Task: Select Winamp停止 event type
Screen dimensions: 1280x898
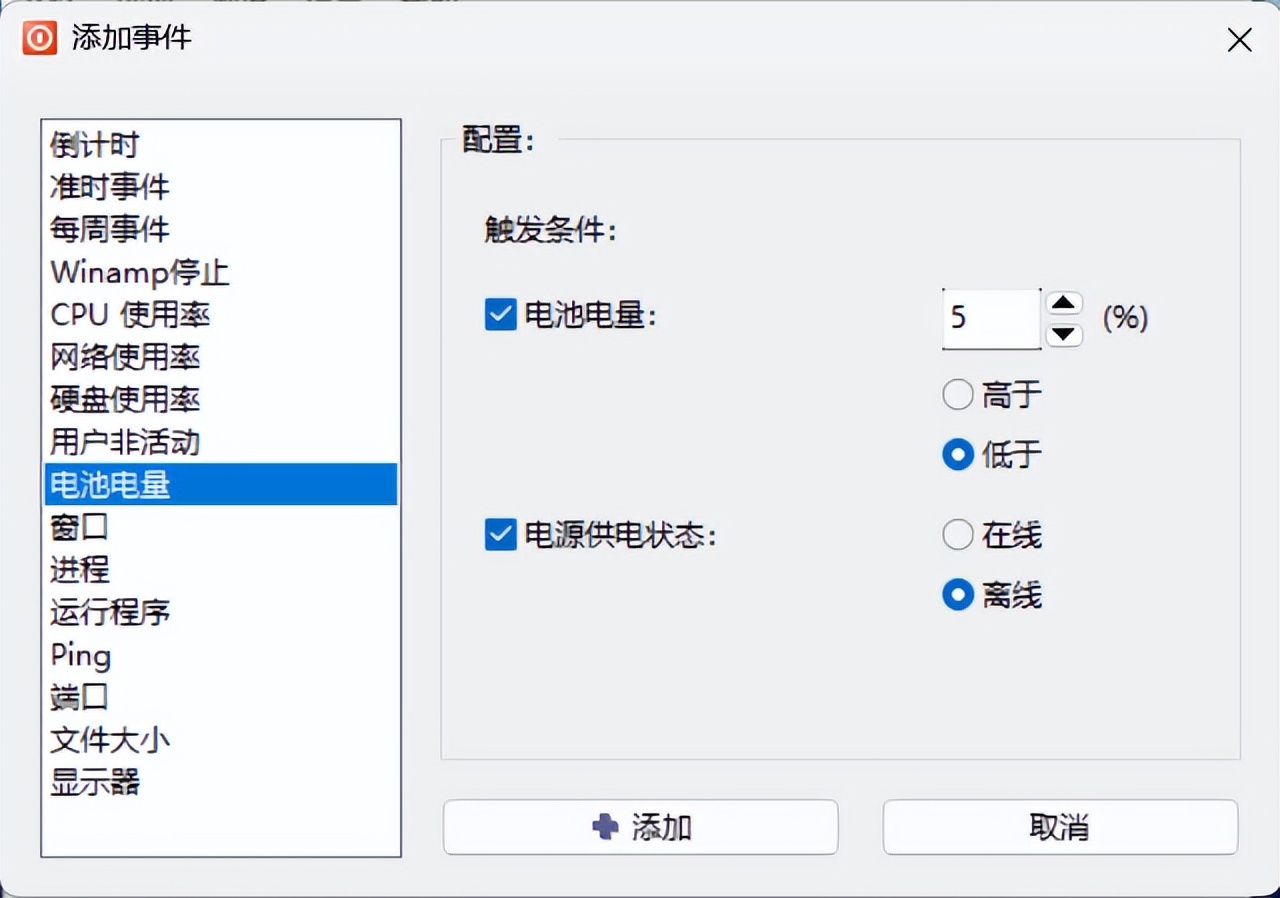Action: click(x=140, y=272)
